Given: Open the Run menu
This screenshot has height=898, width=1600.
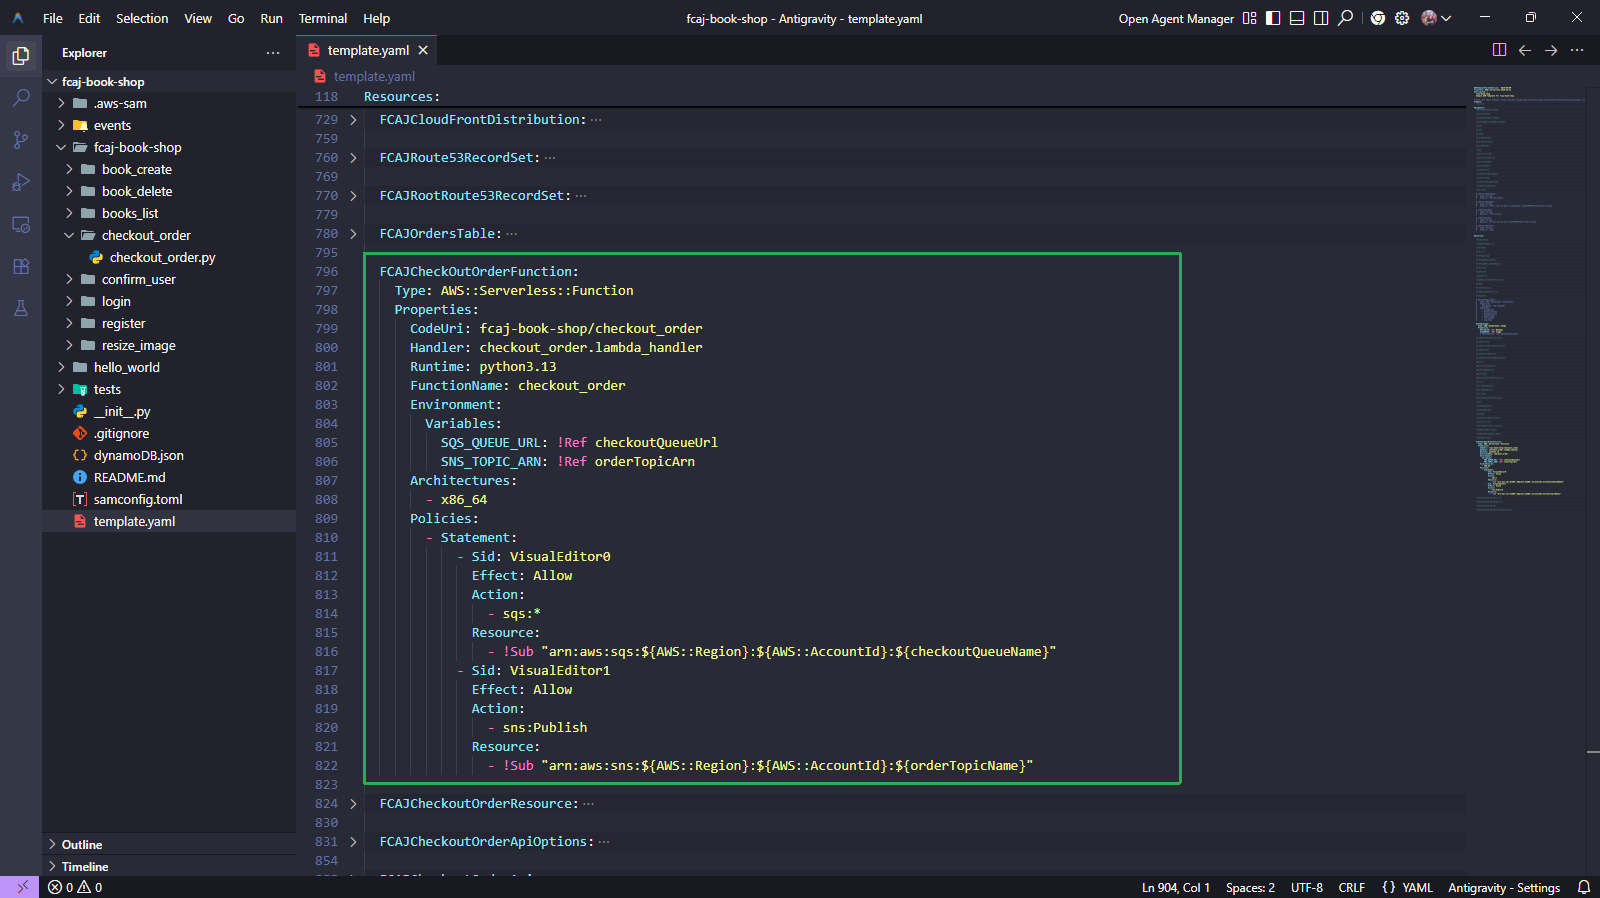Looking at the screenshot, I should click(x=271, y=18).
